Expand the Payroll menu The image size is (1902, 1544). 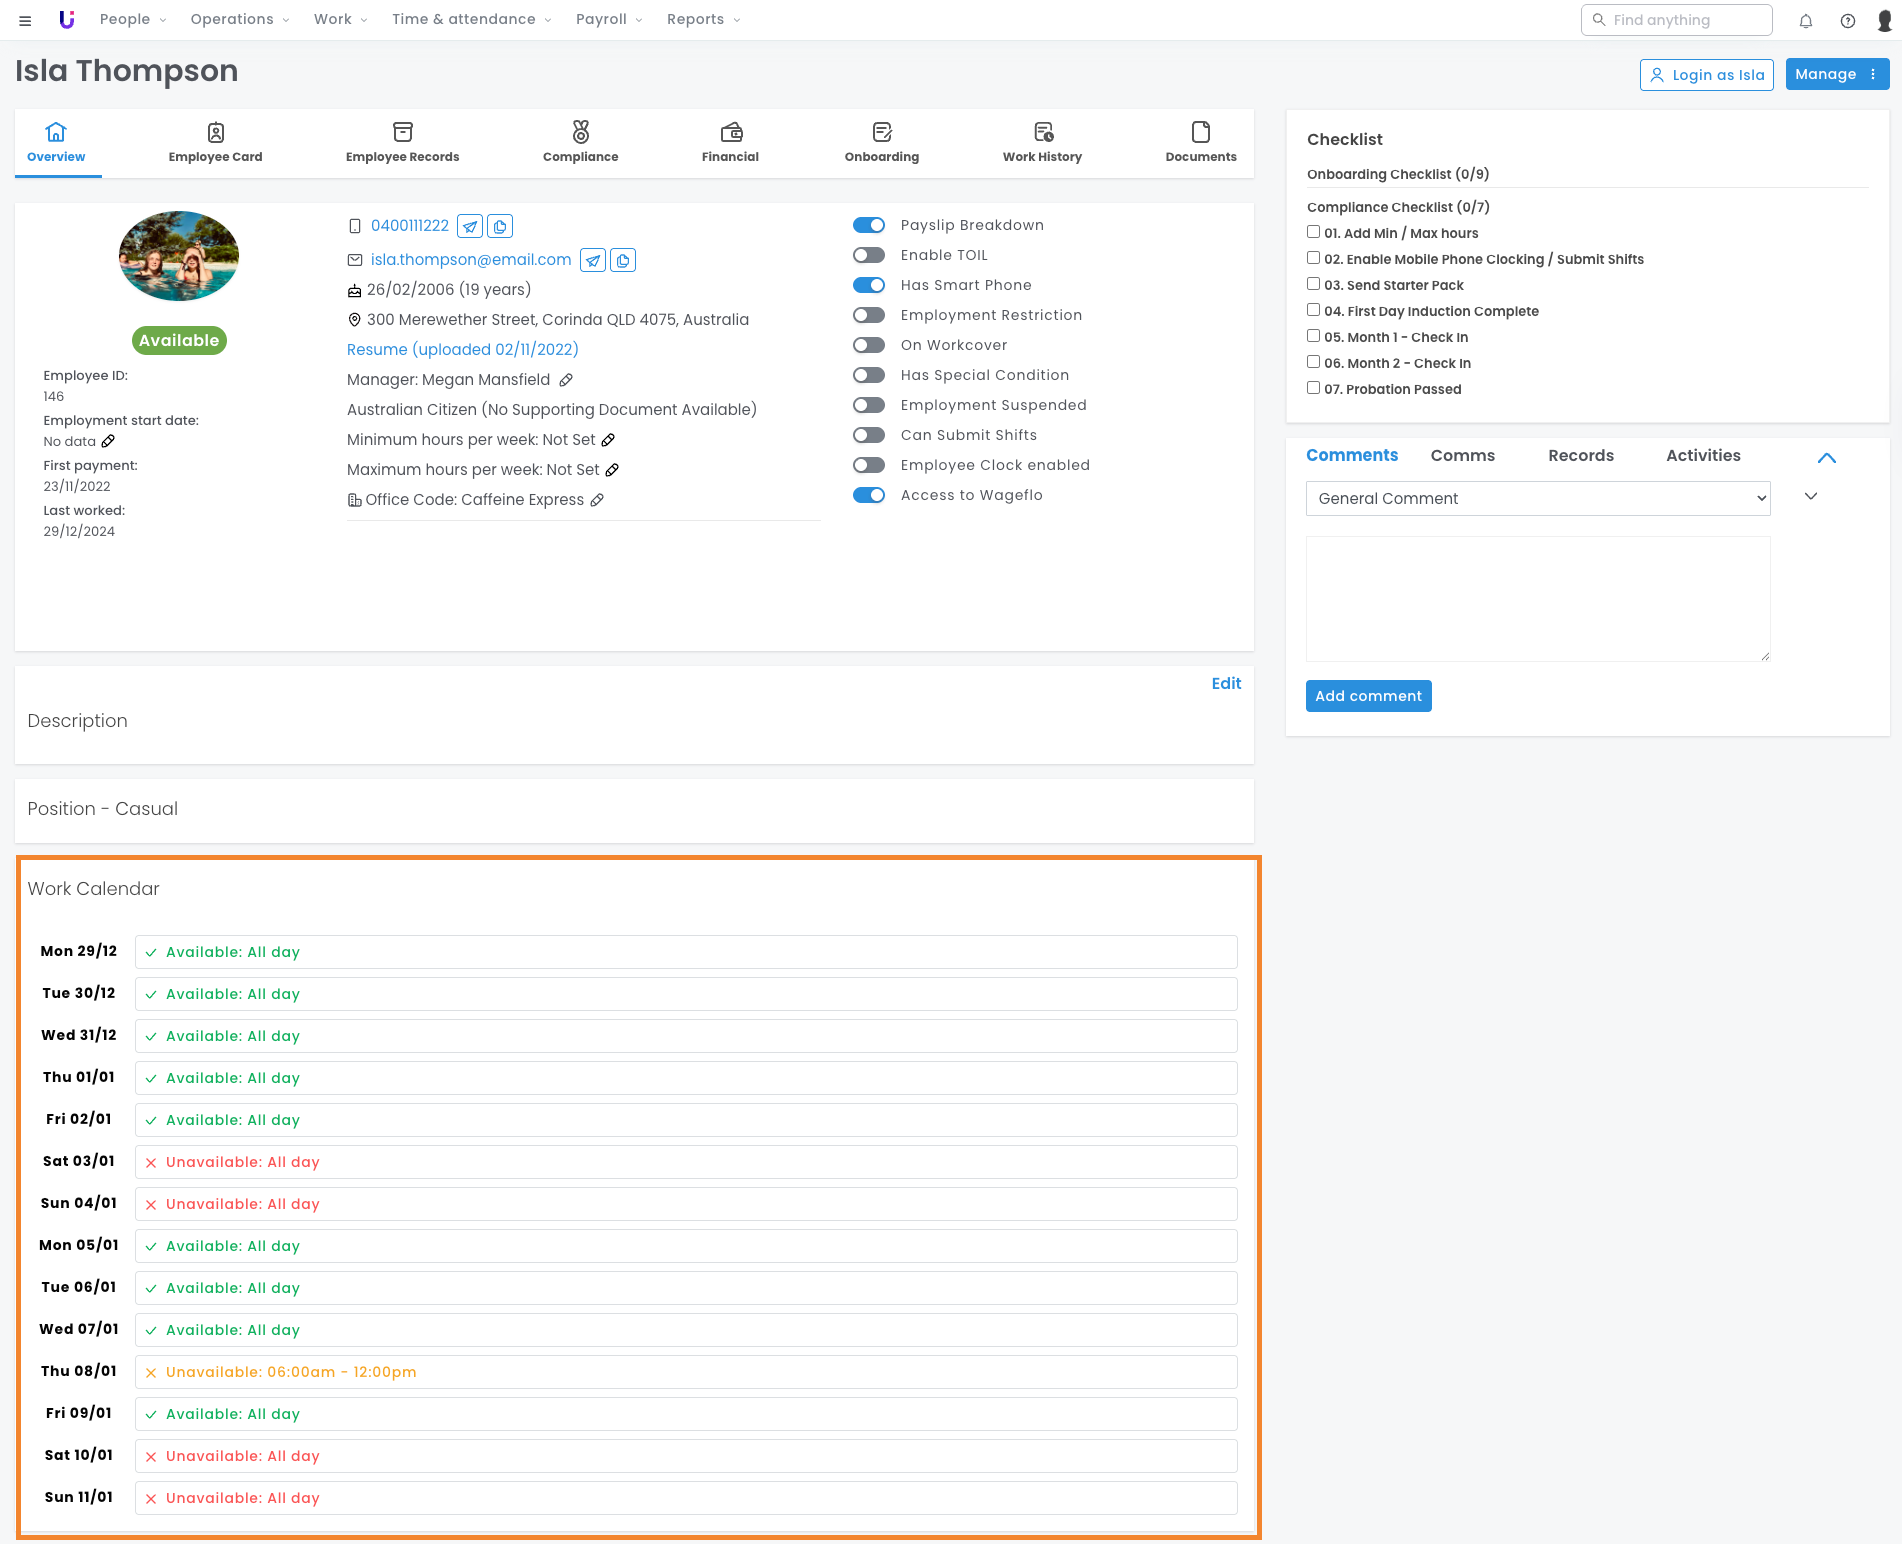point(608,20)
